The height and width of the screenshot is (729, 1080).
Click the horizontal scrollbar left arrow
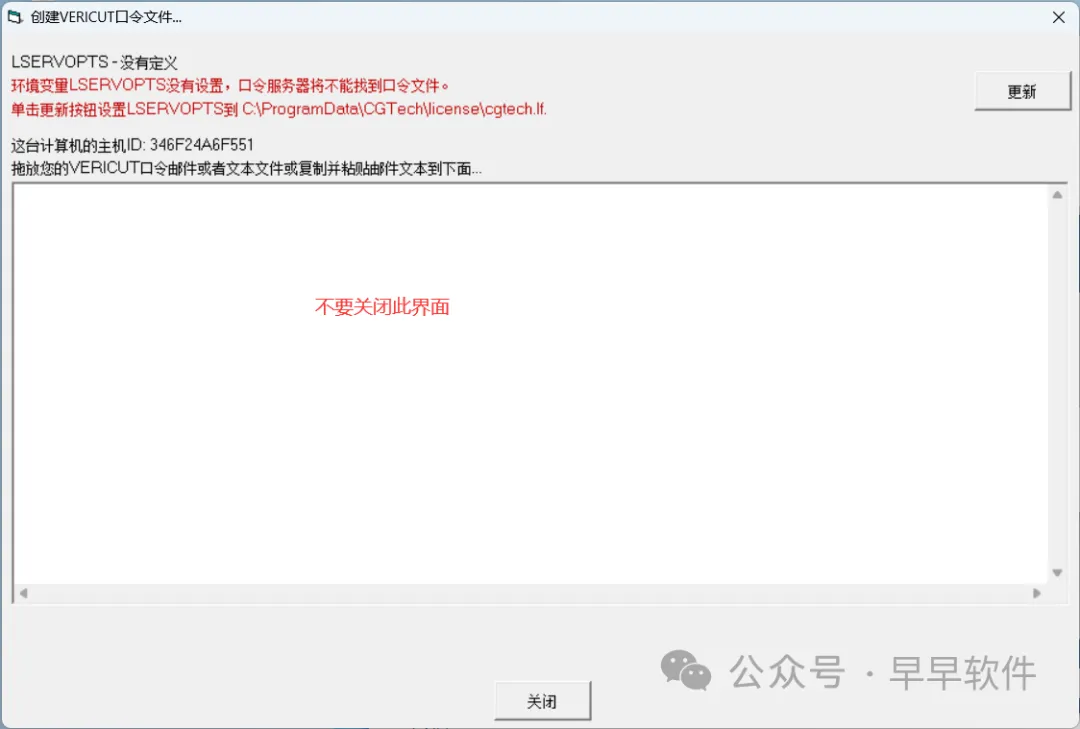(x=23, y=593)
